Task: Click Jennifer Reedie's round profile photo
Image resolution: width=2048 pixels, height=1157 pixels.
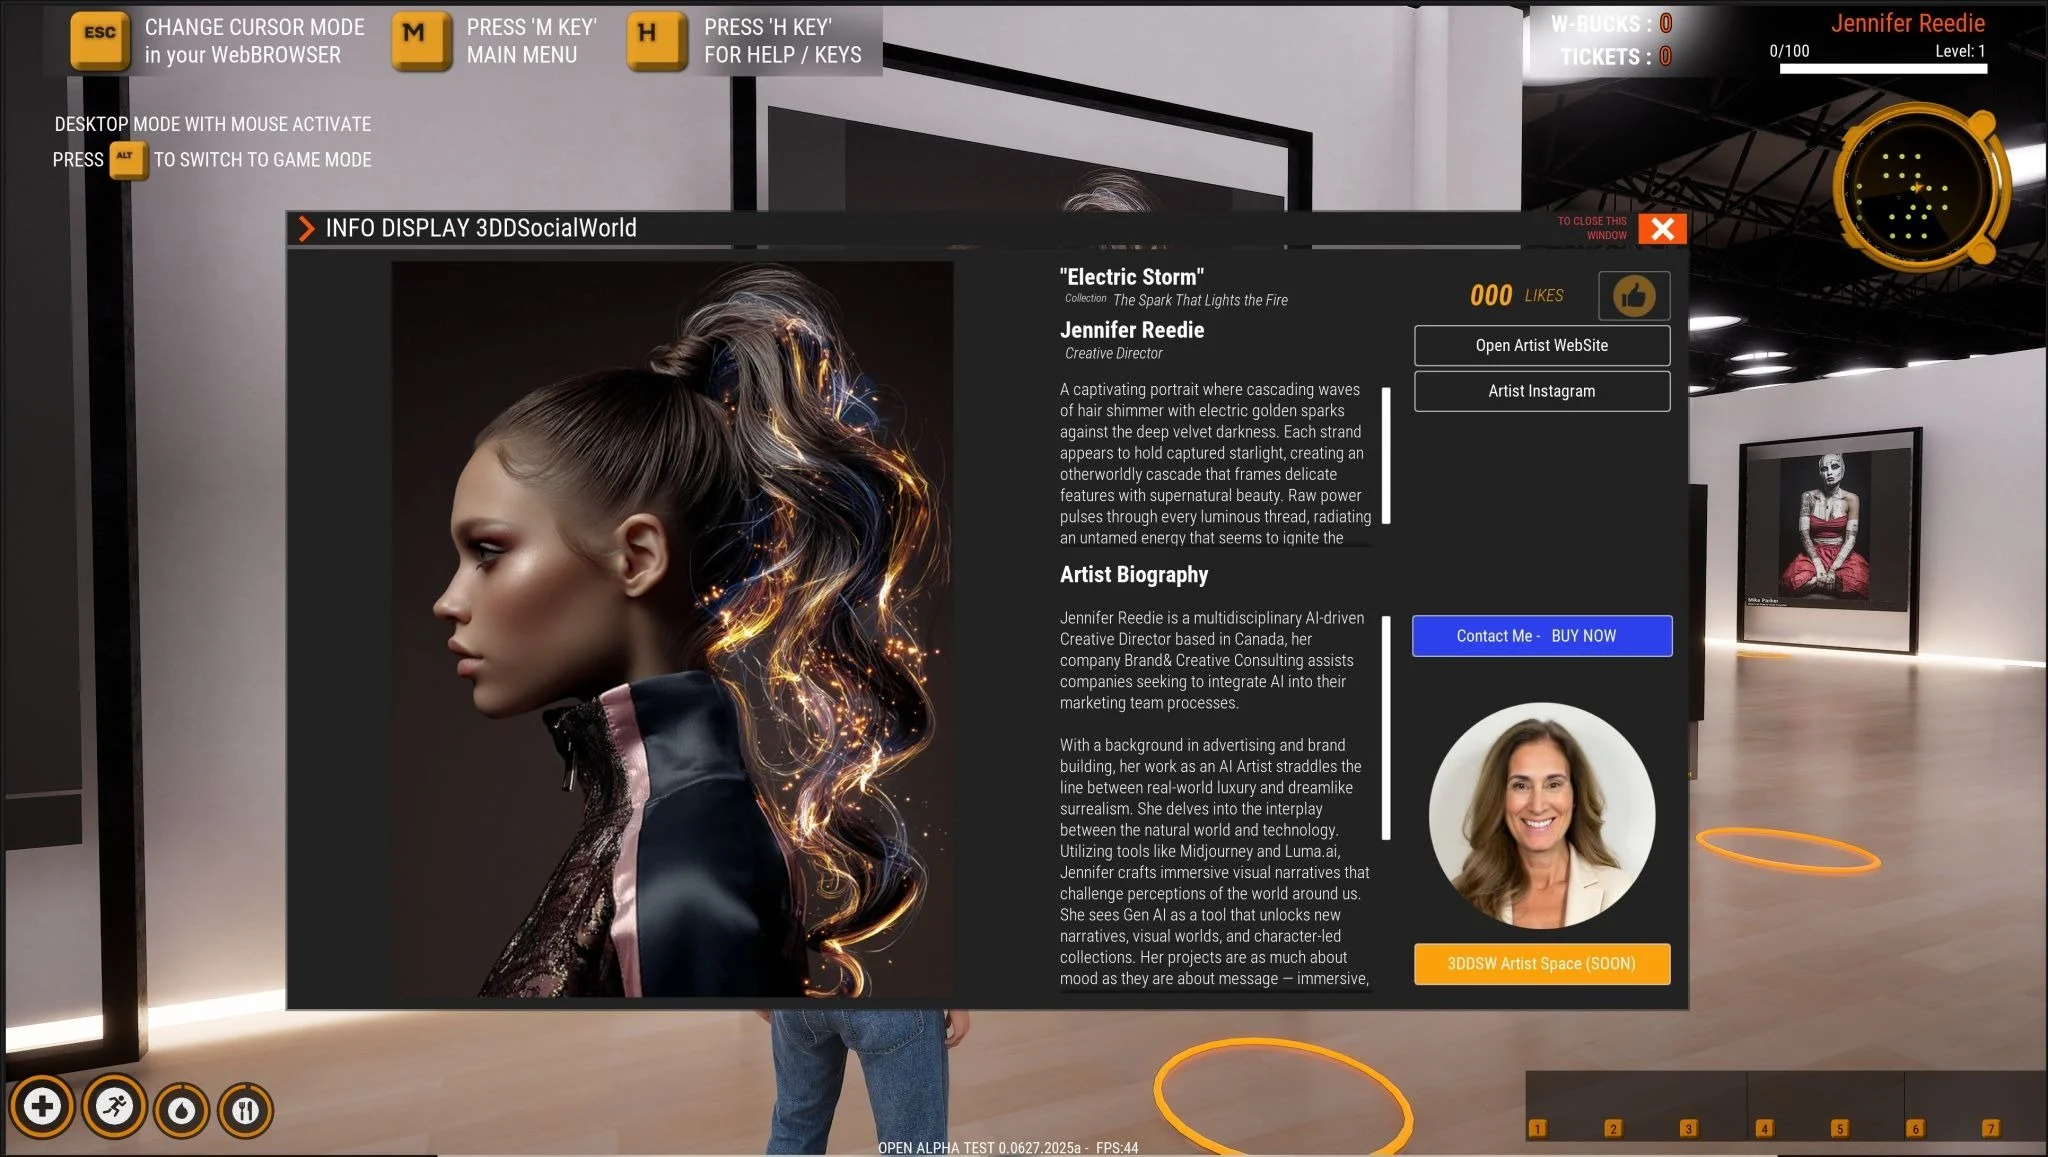Action: pos(1542,816)
